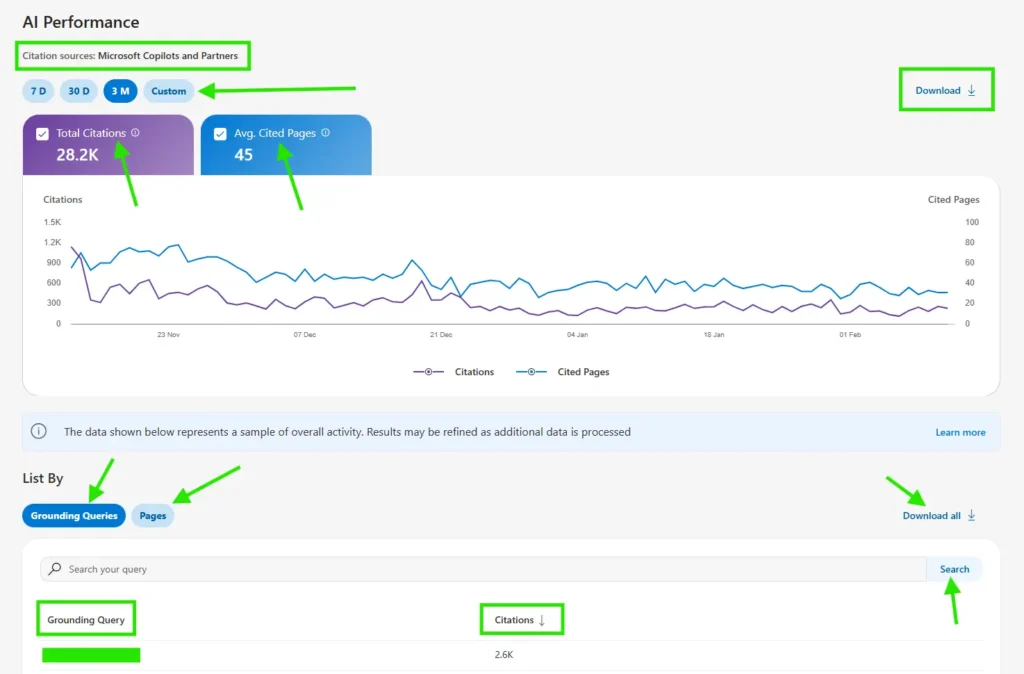Uncheck the Avg. Cited Pages metric checkbox
The image size is (1024, 674).
tap(221, 132)
